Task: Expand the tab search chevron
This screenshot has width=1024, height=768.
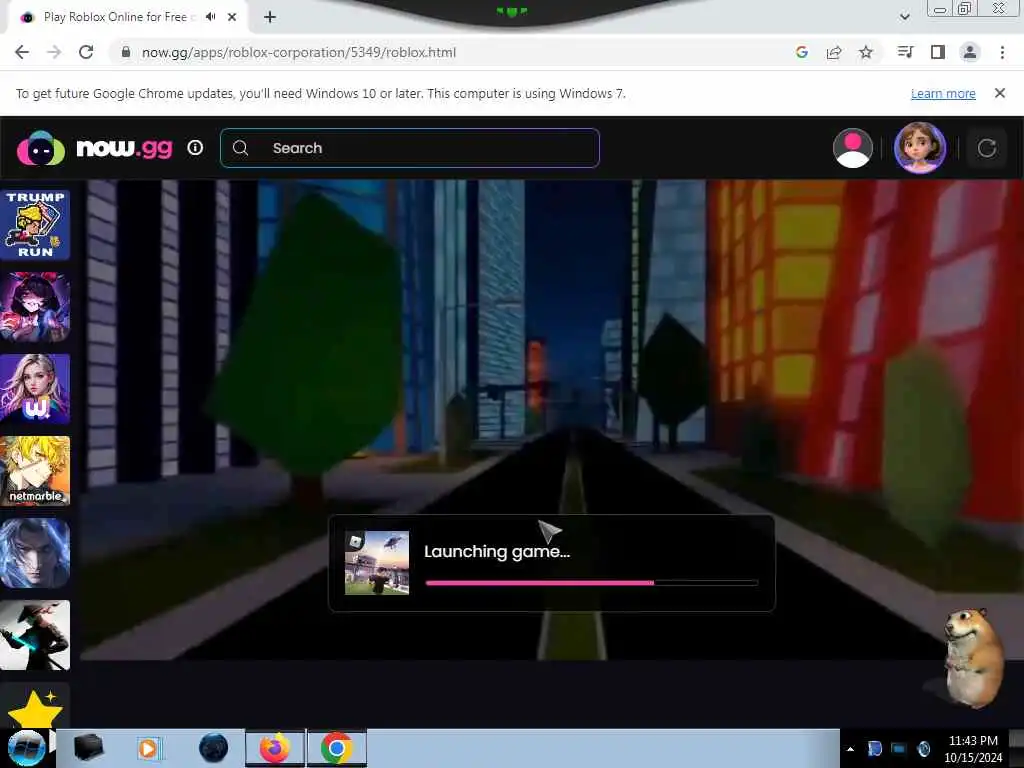Action: pyautogui.click(x=904, y=17)
